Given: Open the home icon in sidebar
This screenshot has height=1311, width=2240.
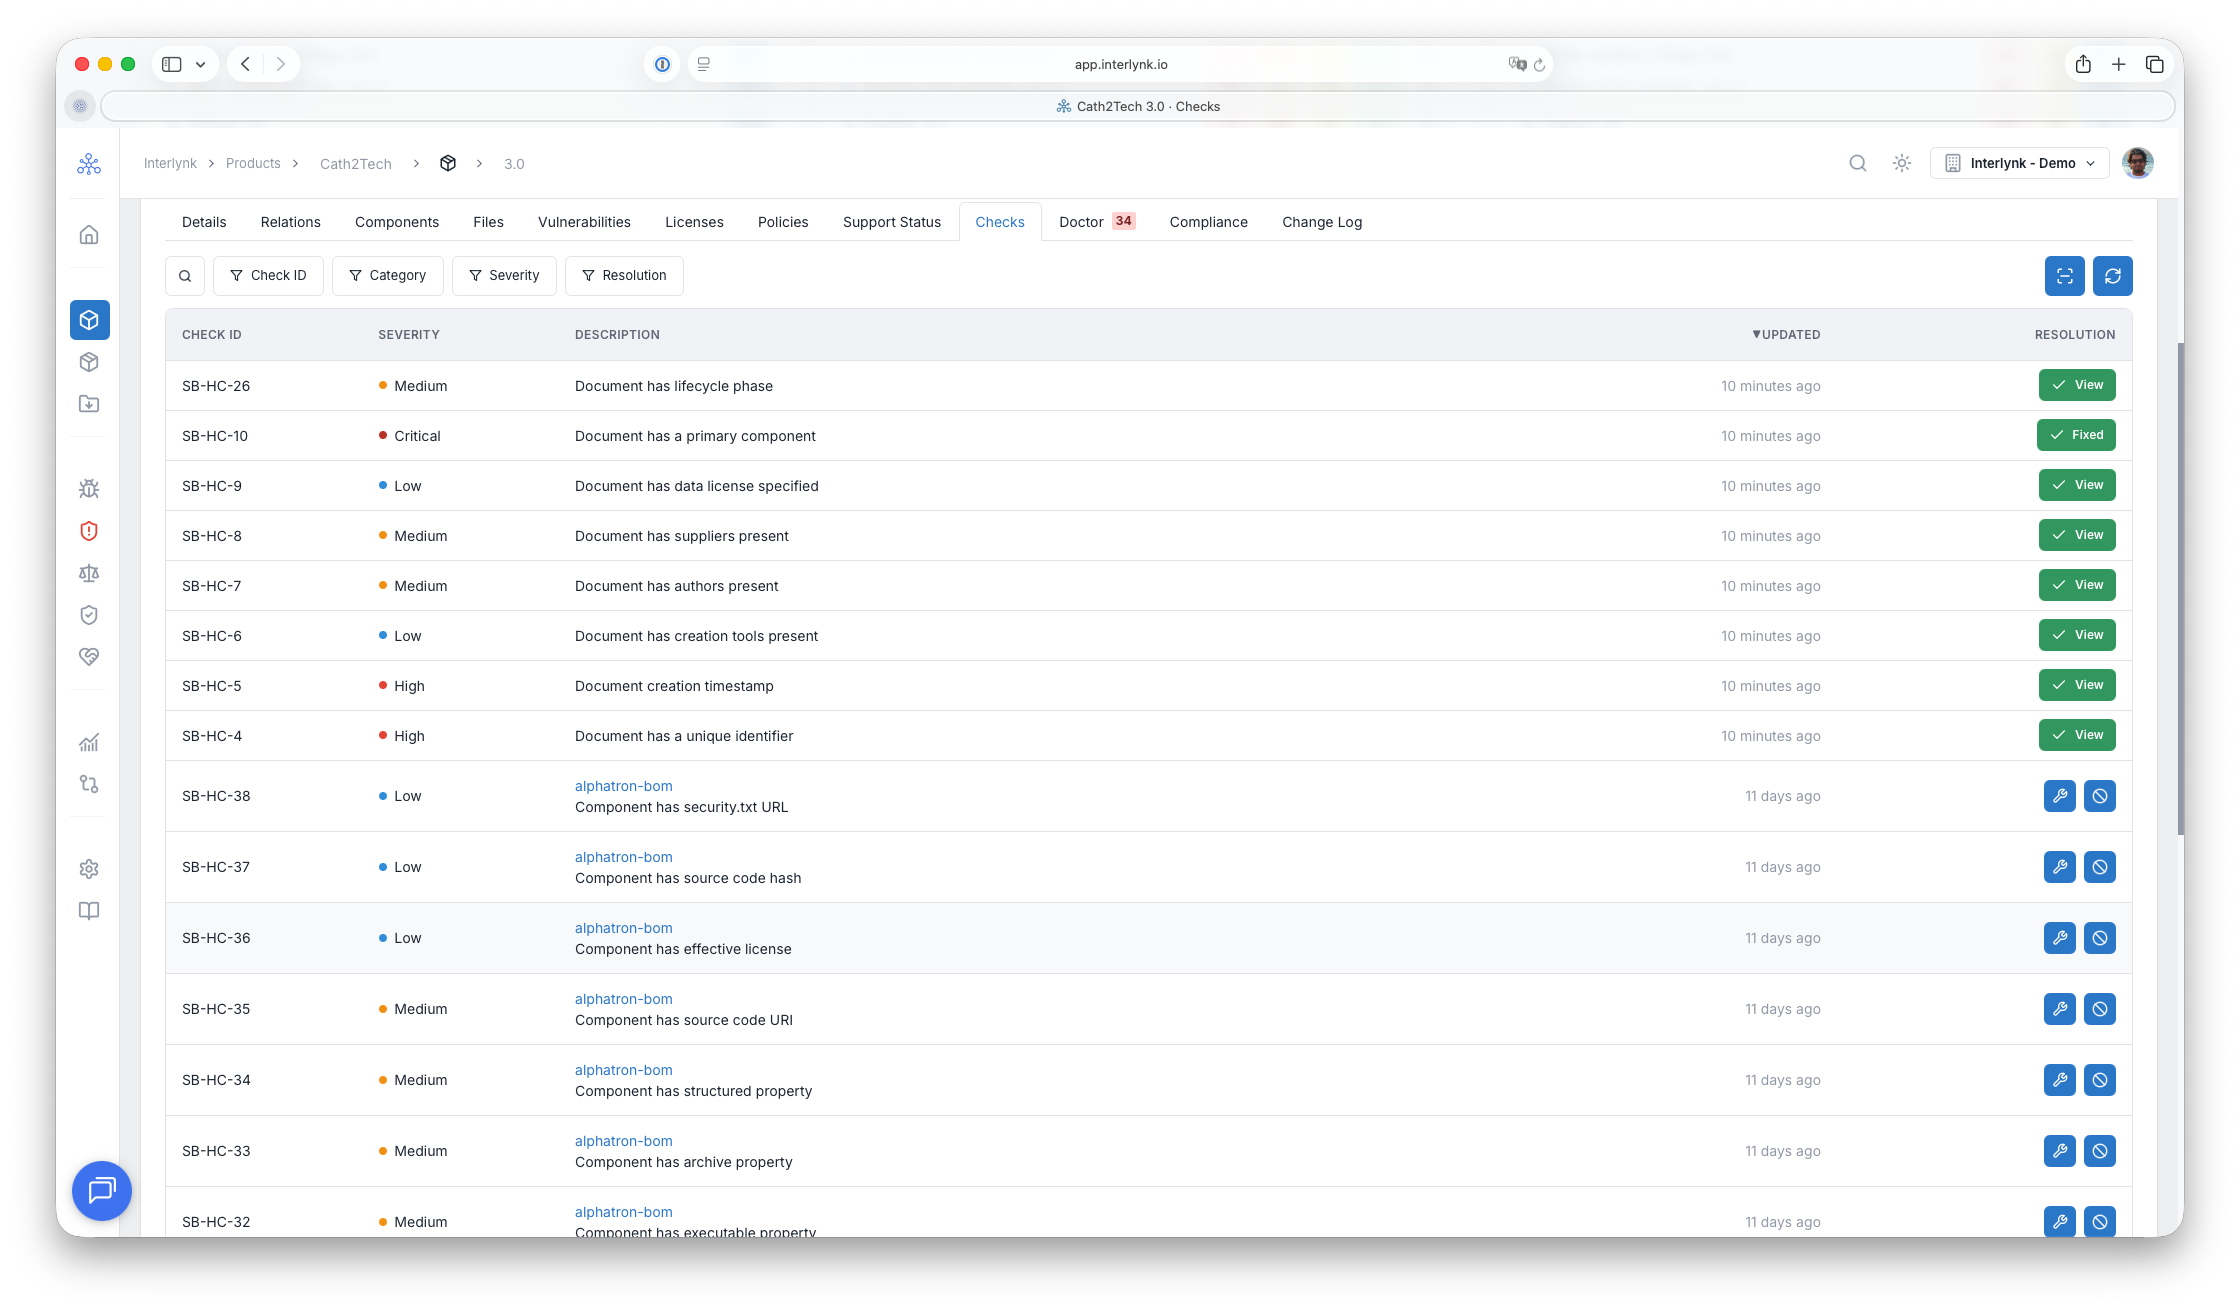Looking at the screenshot, I should [89, 235].
